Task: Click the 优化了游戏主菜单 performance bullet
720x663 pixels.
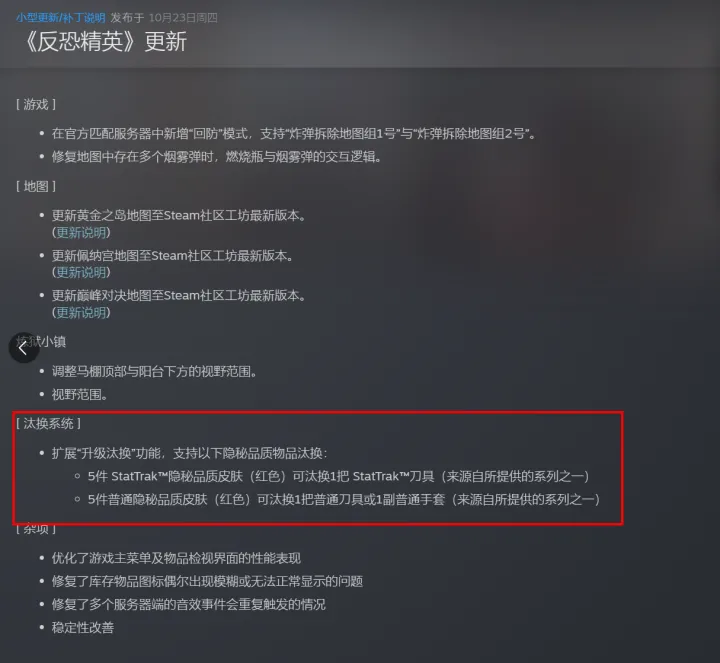Action: [176, 558]
